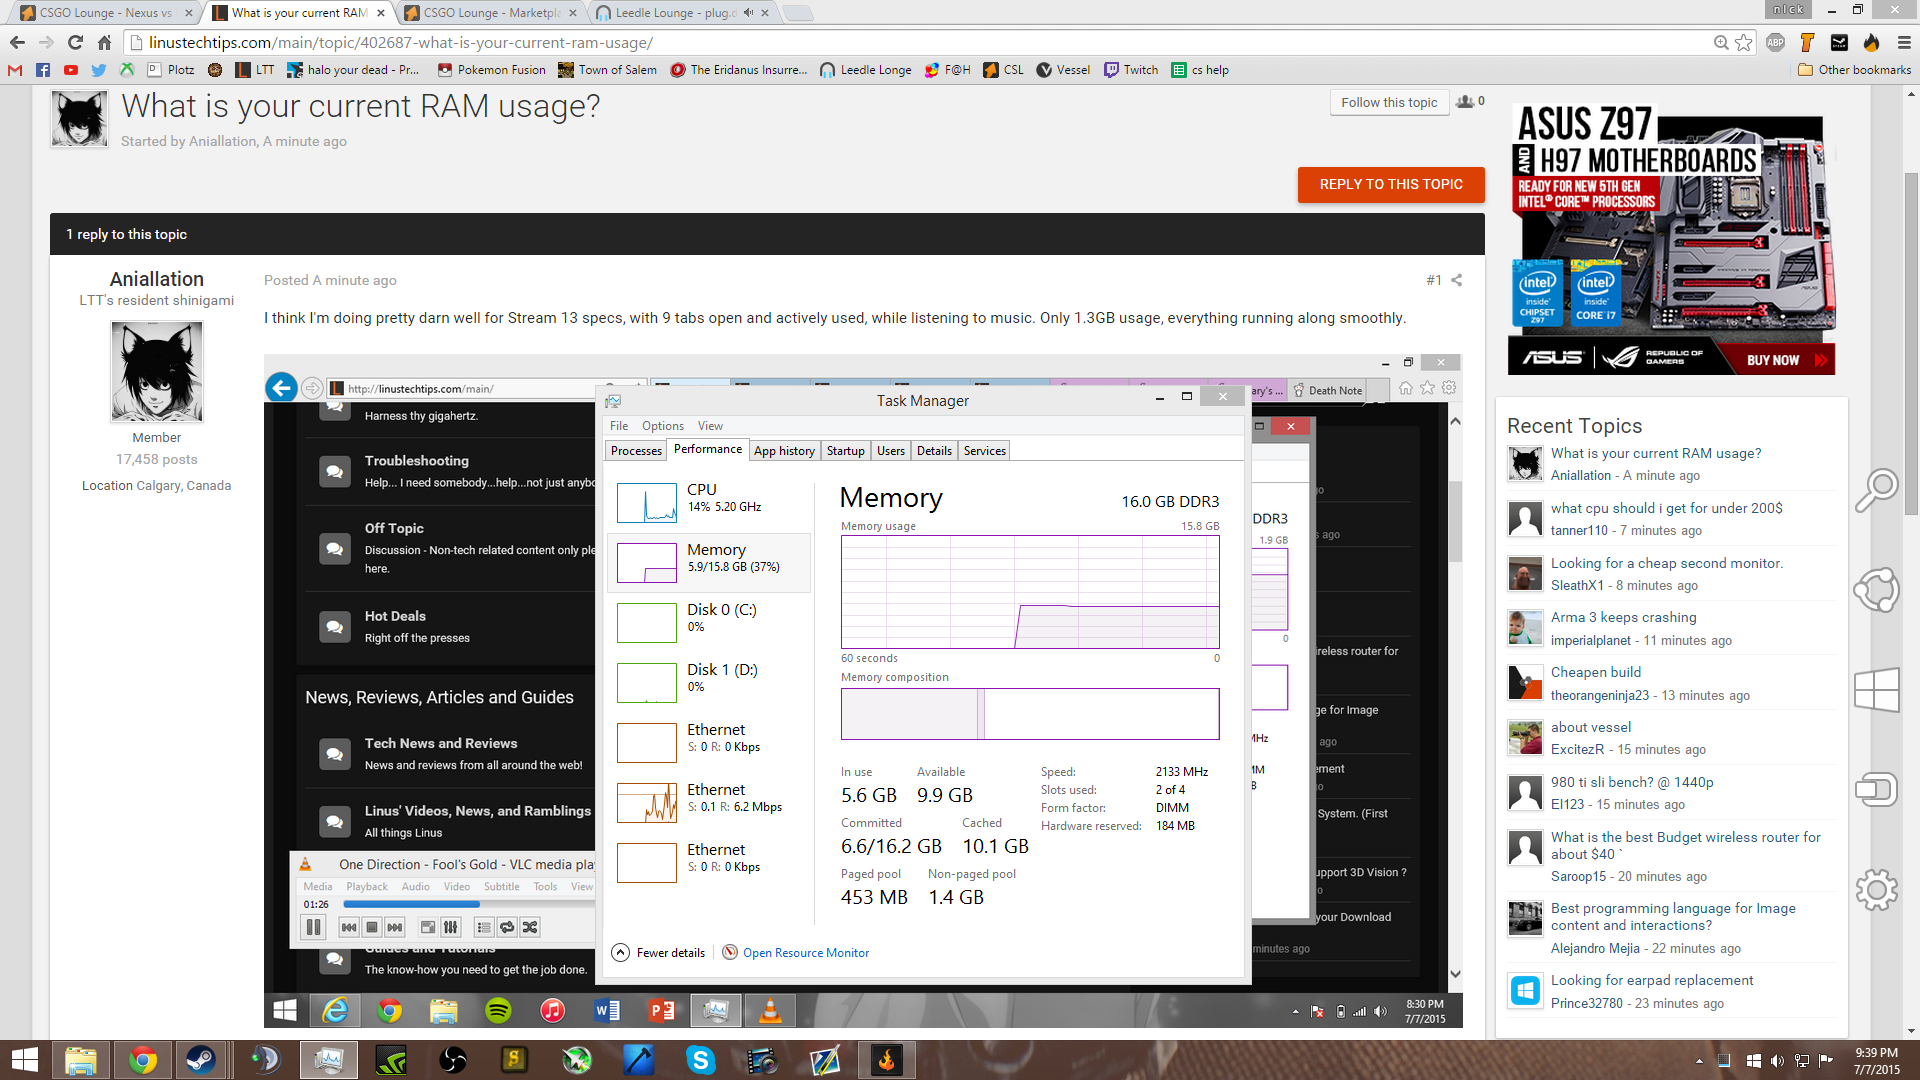This screenshot has width=1920, height=1080.
Task: Click BUY NOW on the ASUS ad
Action: (1788, 360)
